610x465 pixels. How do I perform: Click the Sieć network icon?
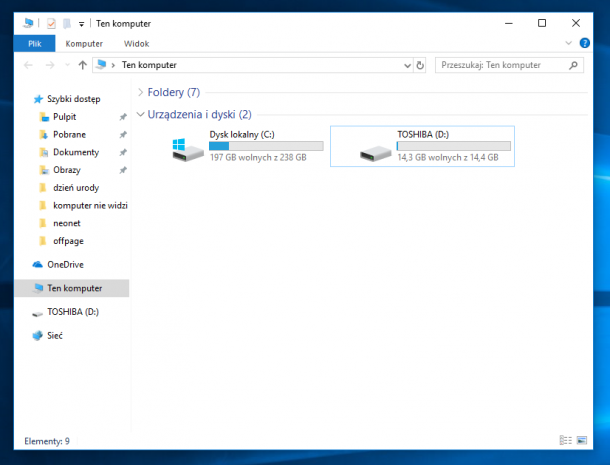pyautogui.click(x=37, y=335)
